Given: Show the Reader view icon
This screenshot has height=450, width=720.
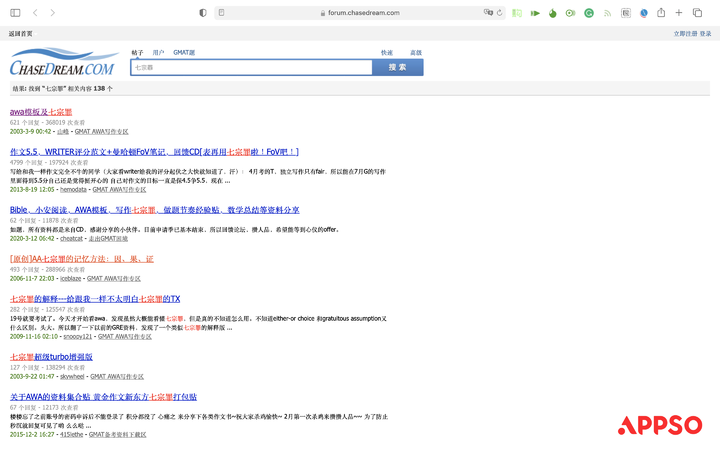Looking at the screenshot, I should pyautogui.click(x=221, y=13).
